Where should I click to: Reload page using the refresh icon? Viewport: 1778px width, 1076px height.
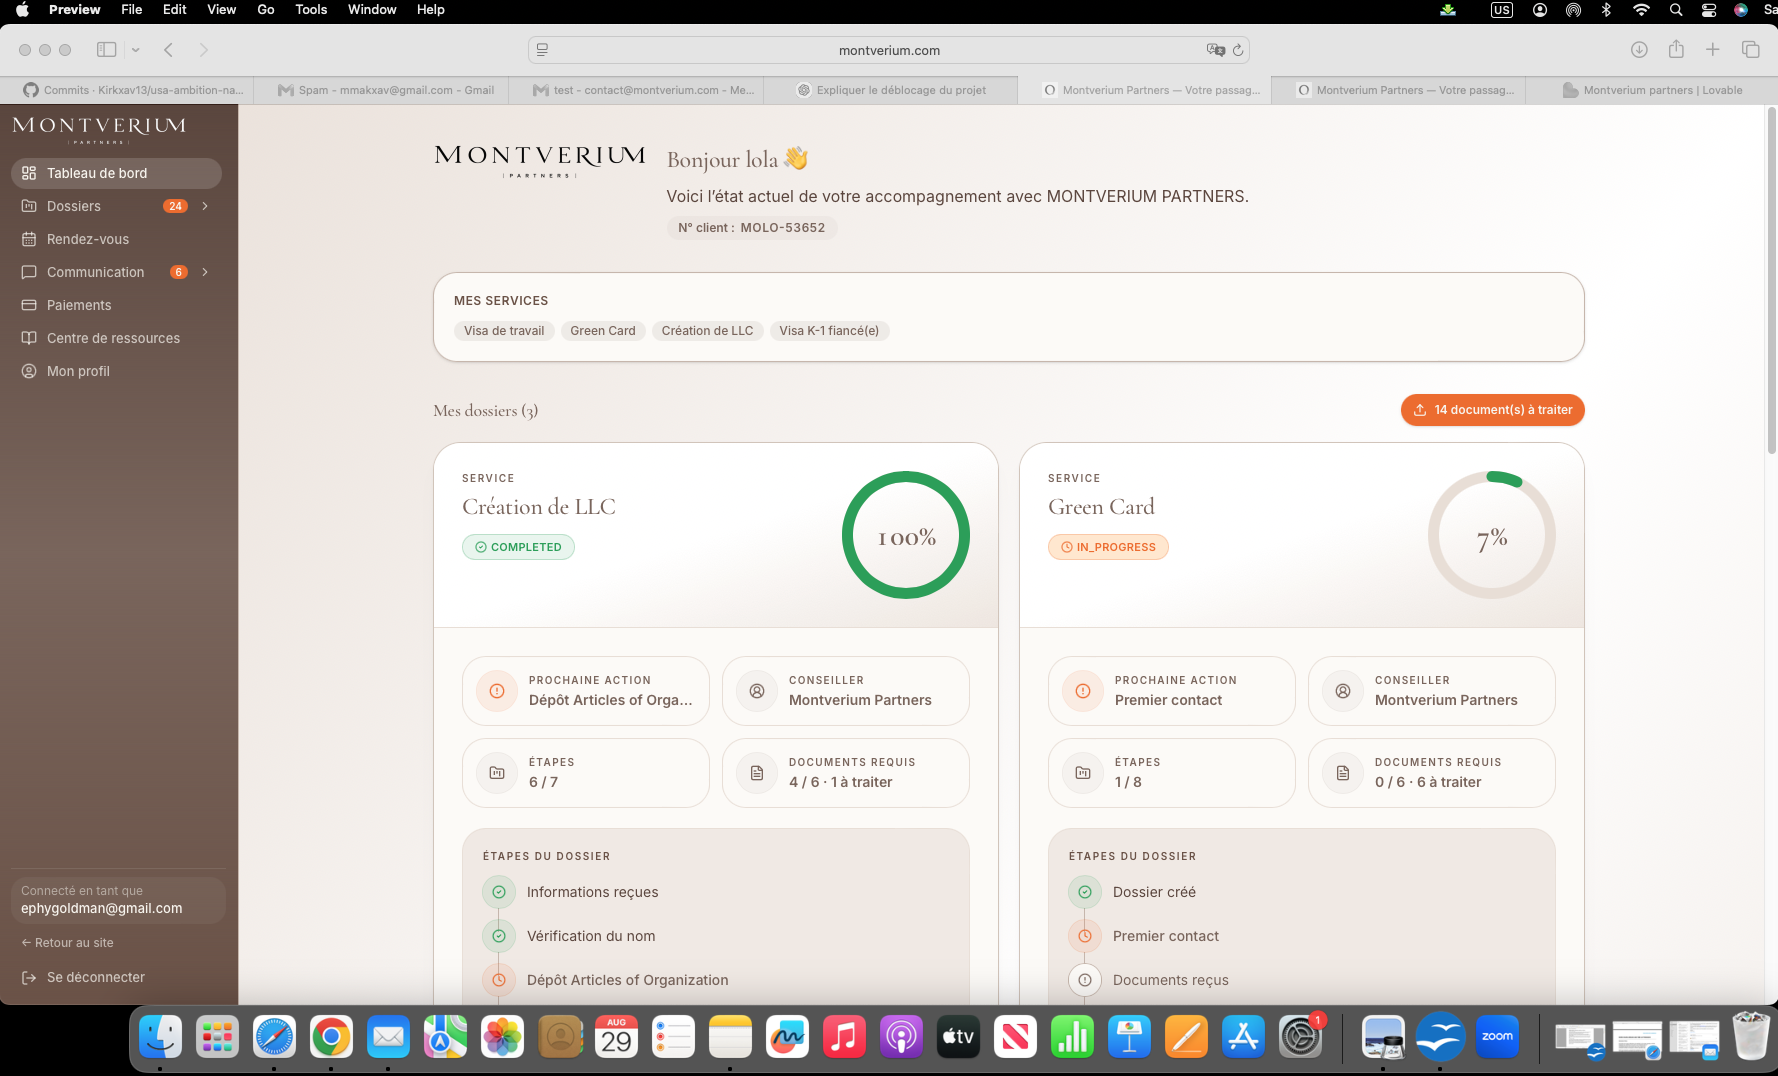tap(1238, 50)
